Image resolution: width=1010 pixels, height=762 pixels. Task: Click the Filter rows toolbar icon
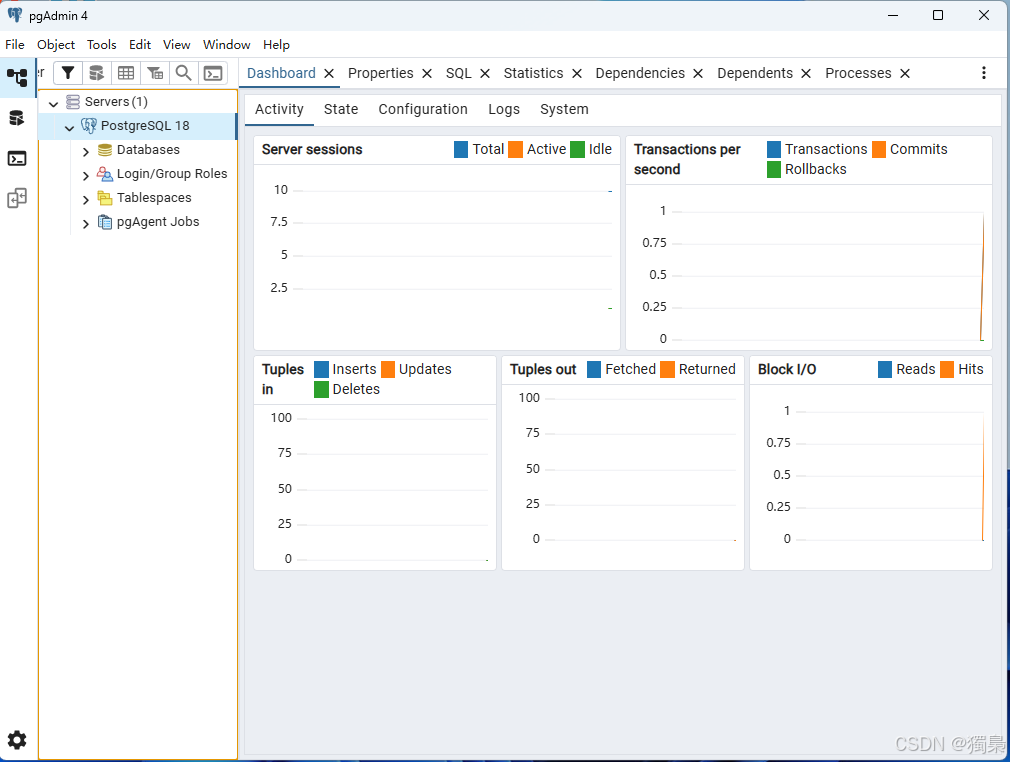[x=68, y=73]
